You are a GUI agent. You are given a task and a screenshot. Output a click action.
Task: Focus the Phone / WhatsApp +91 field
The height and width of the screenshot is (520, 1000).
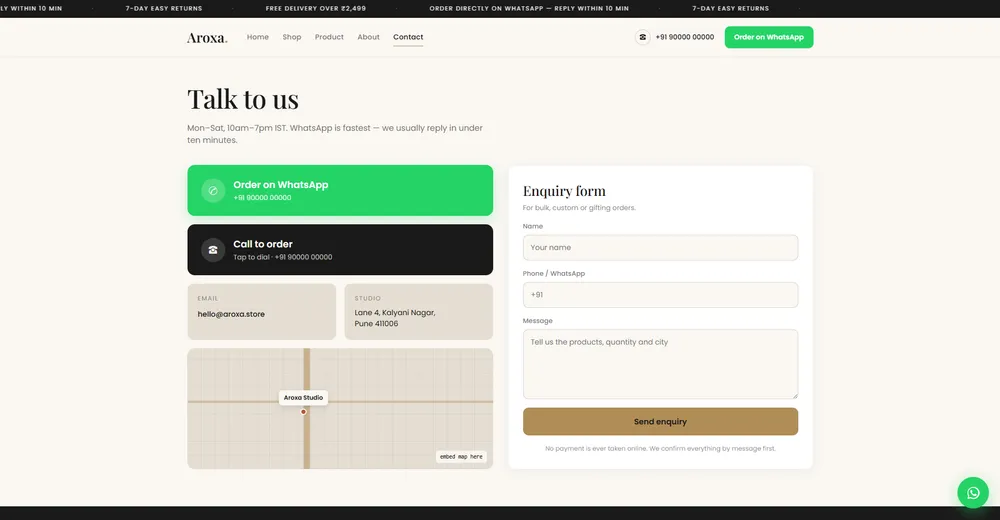pos(660,295)
